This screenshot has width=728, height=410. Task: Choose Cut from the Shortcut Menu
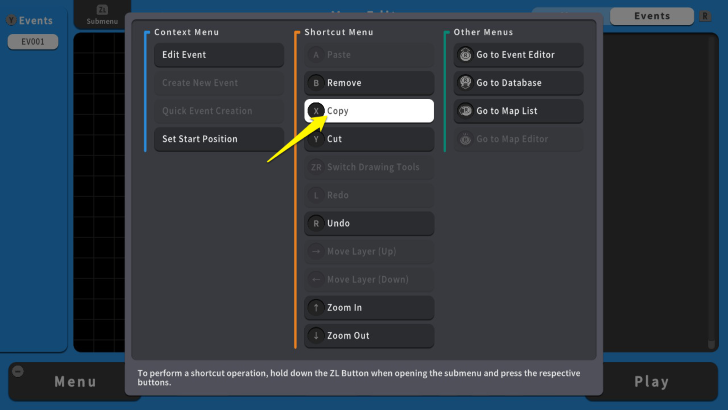coord(370,139)
